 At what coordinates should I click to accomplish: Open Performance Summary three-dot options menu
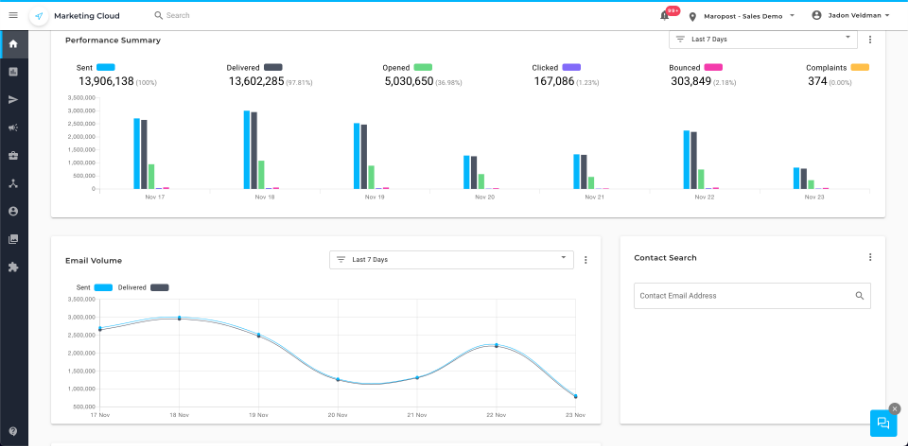(x=870, y=40)
